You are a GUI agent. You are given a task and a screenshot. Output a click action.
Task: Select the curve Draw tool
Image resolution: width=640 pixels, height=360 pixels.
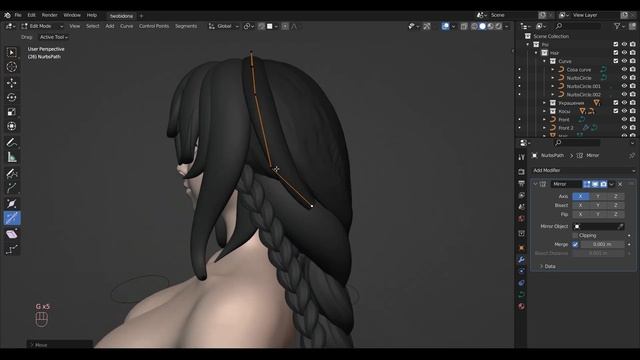coord(11,173)
